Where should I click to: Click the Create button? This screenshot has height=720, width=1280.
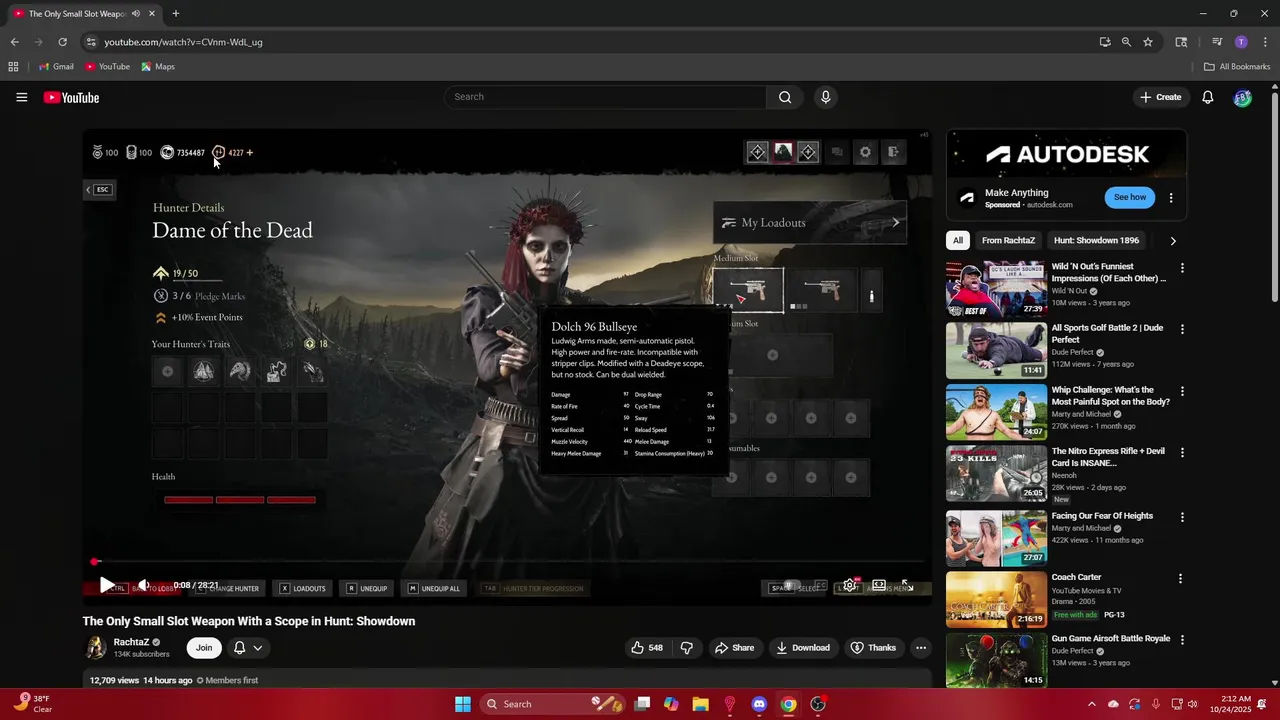[x=1160, y=97]
